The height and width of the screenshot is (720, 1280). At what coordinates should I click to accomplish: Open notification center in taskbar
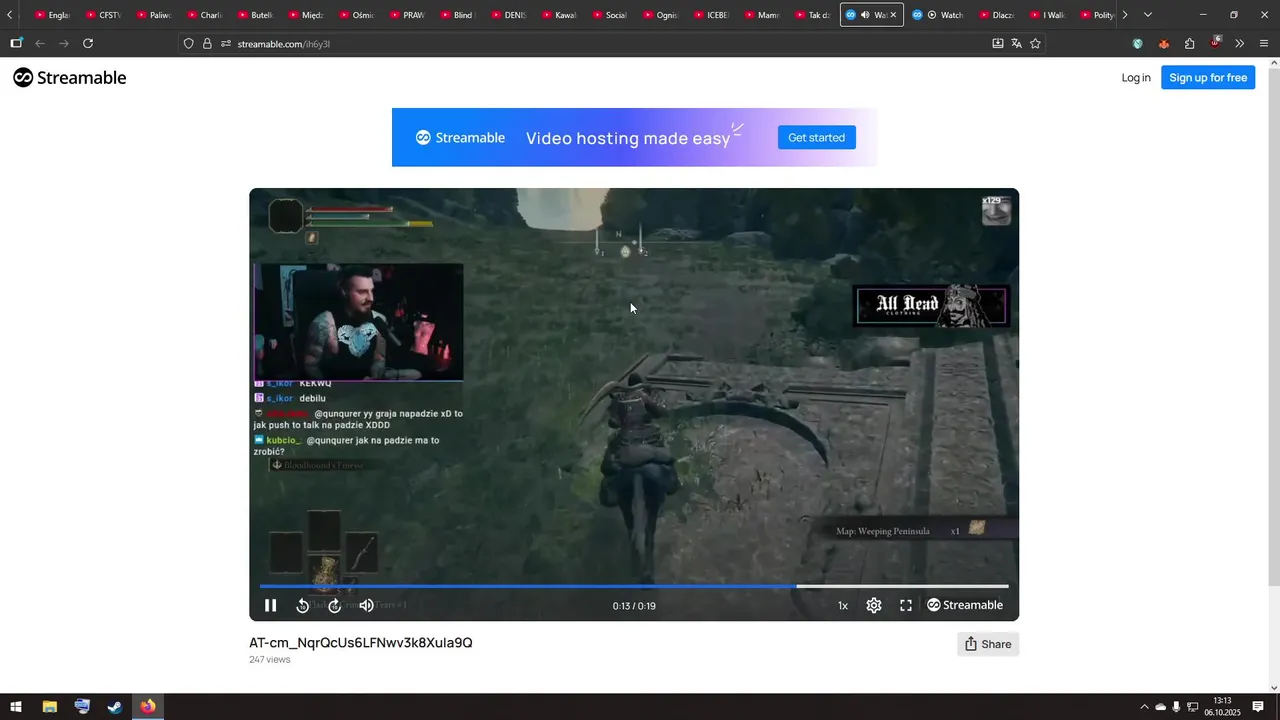1258,707
